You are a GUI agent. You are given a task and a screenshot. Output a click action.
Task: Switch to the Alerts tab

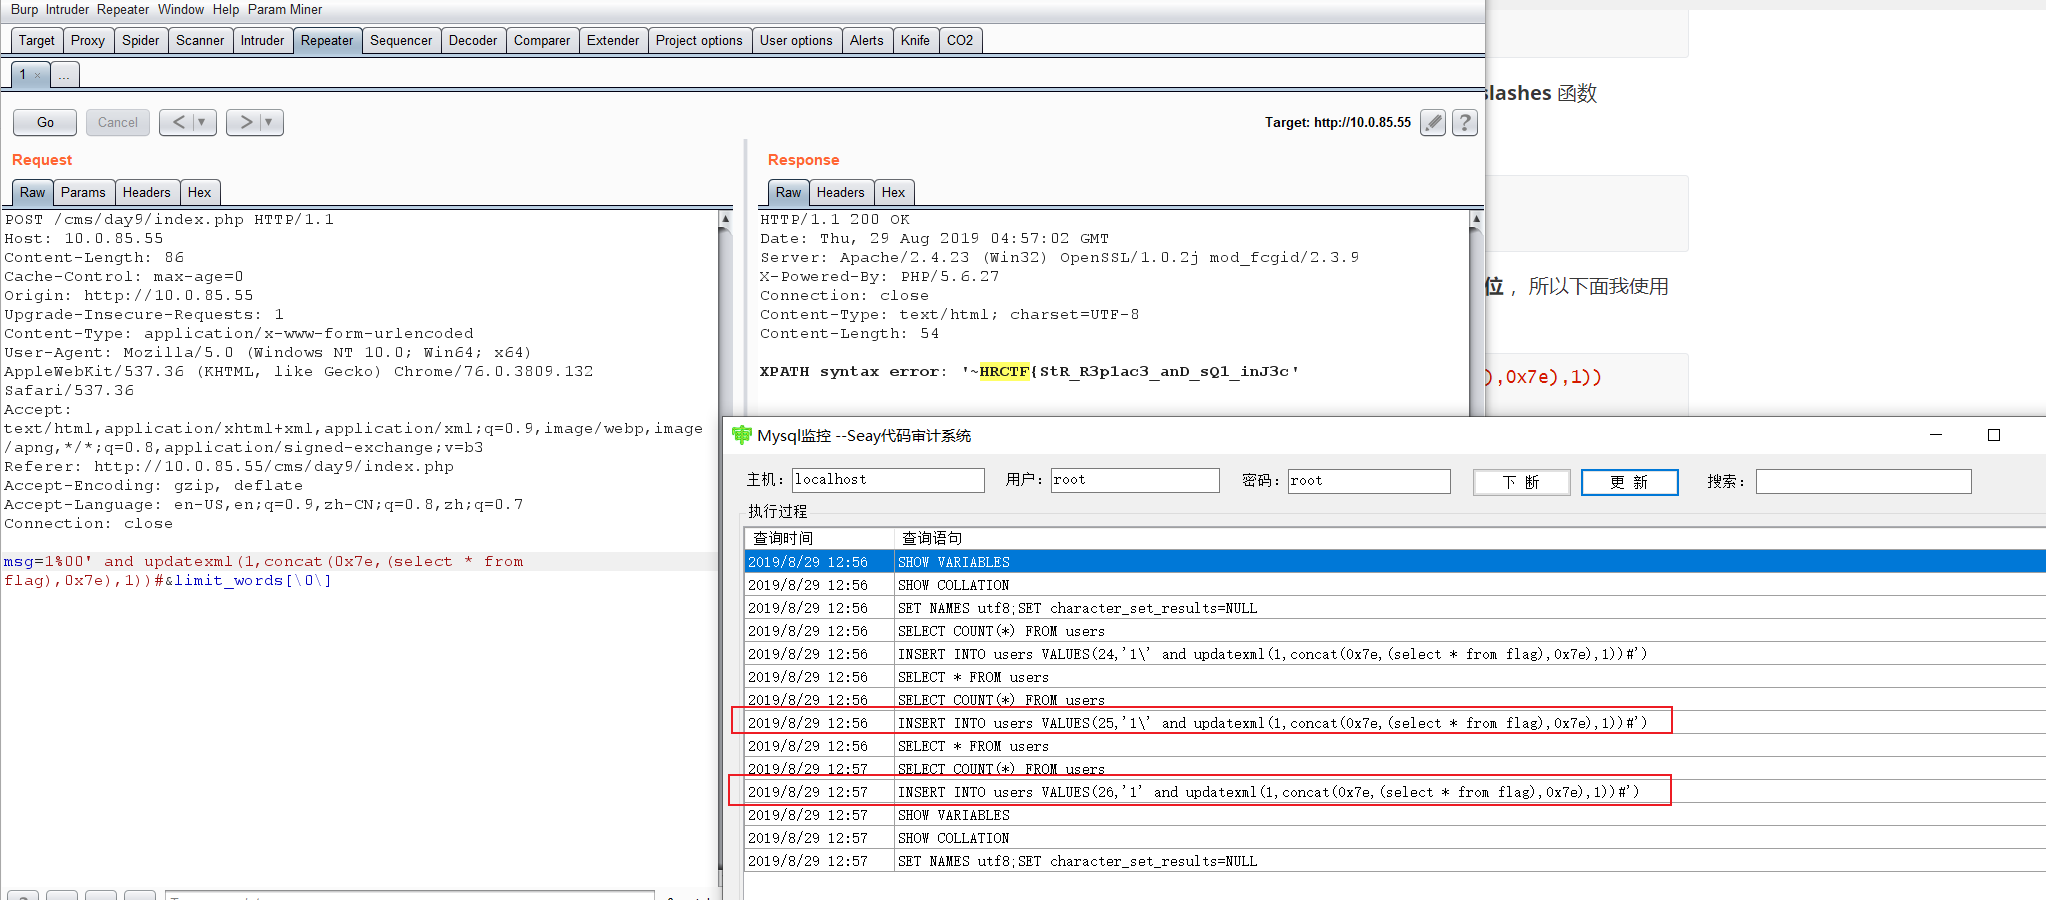pos(867,40)
